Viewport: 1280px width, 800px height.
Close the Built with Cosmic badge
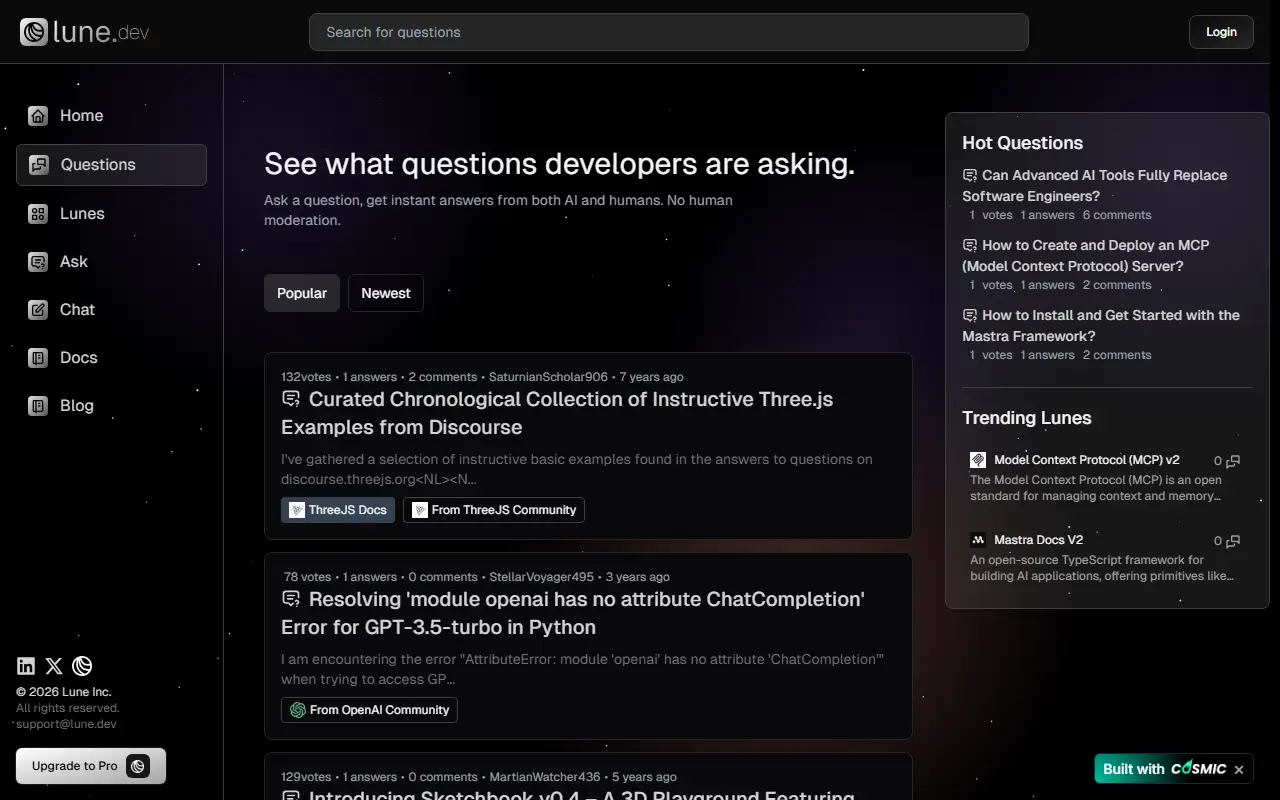click(1239, 769)
